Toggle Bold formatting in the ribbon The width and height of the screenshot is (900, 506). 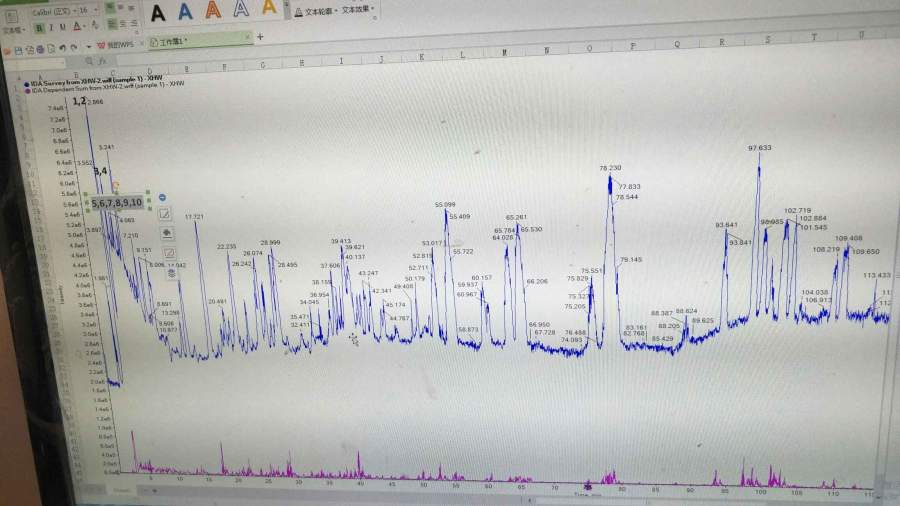point(39,28)
